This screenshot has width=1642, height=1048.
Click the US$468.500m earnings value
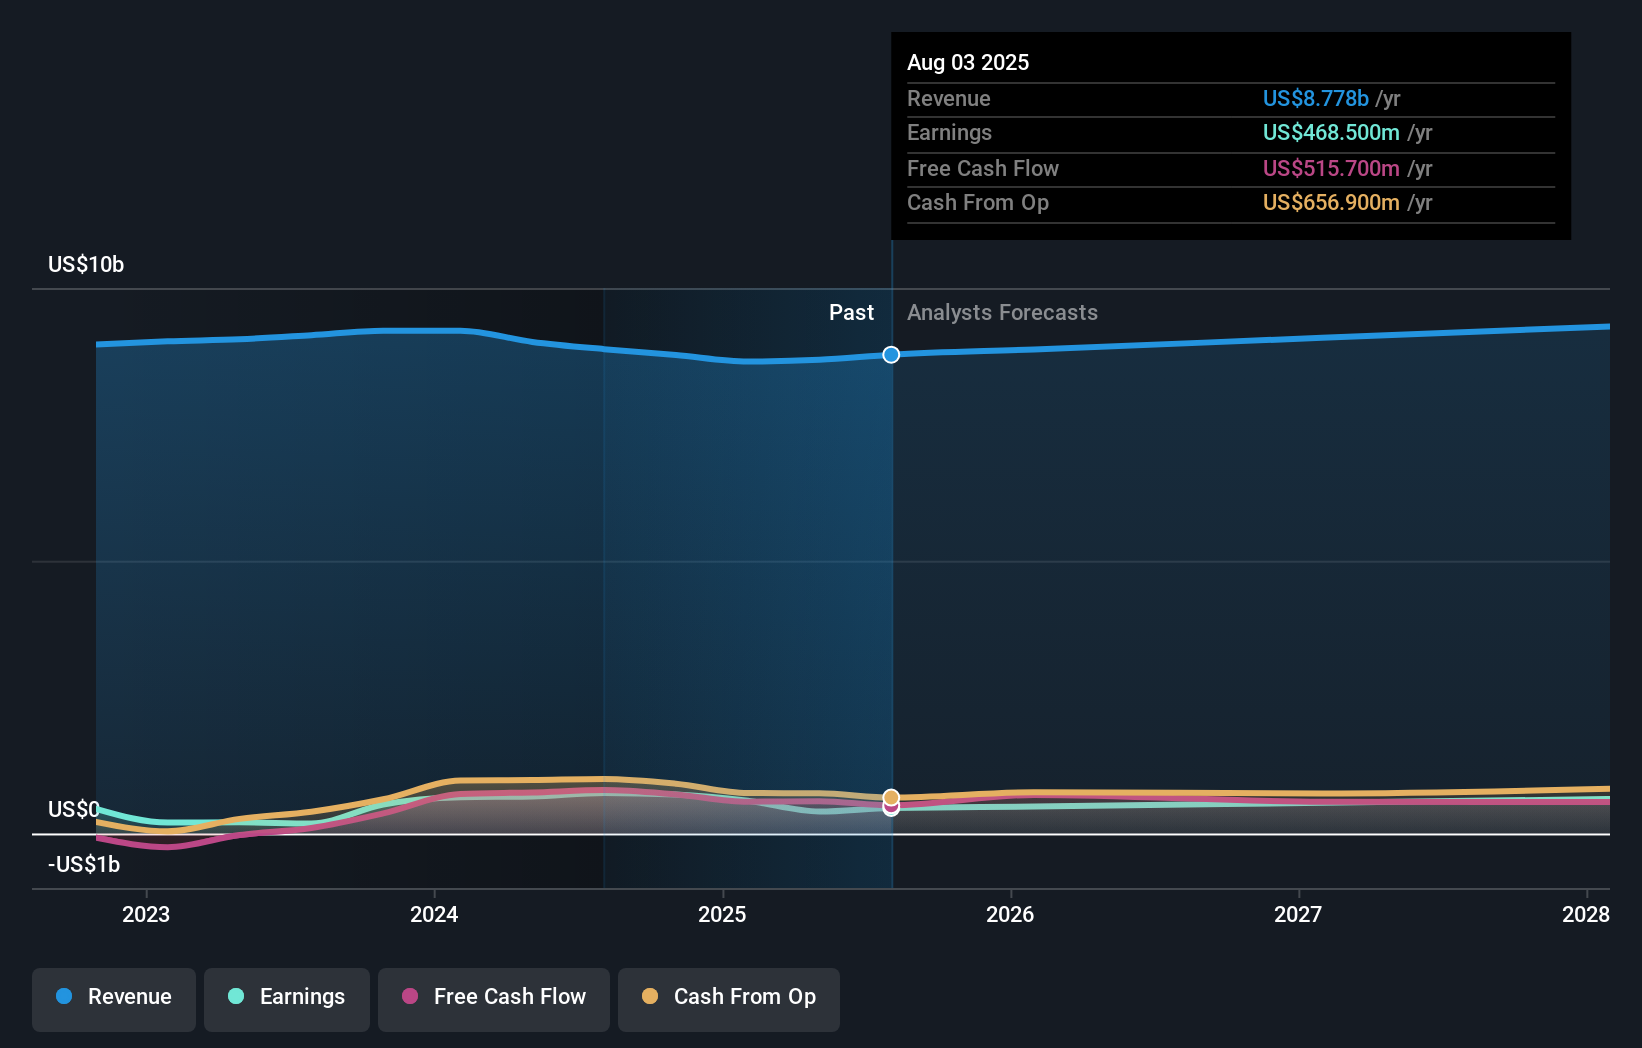(1331, 133)
